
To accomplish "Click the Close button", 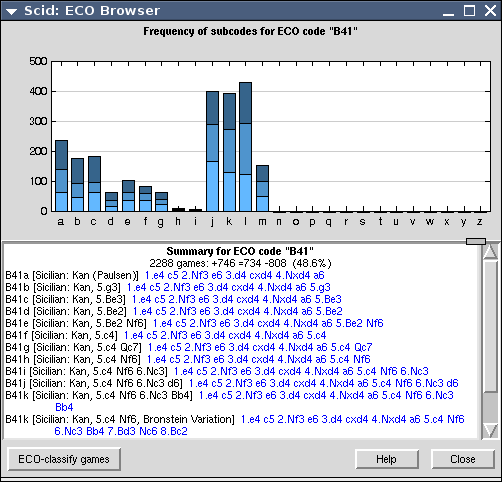I will pyautogui.click(x=463, y=459).
